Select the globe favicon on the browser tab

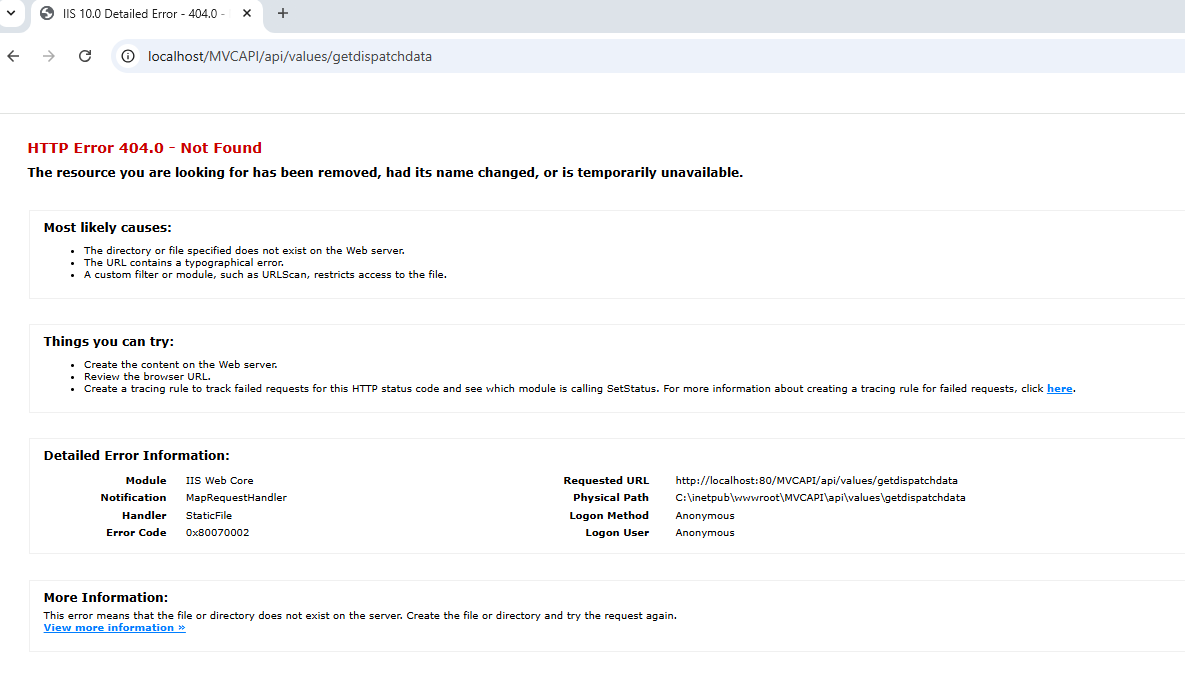pyautogui.click(x=45, y=14)
